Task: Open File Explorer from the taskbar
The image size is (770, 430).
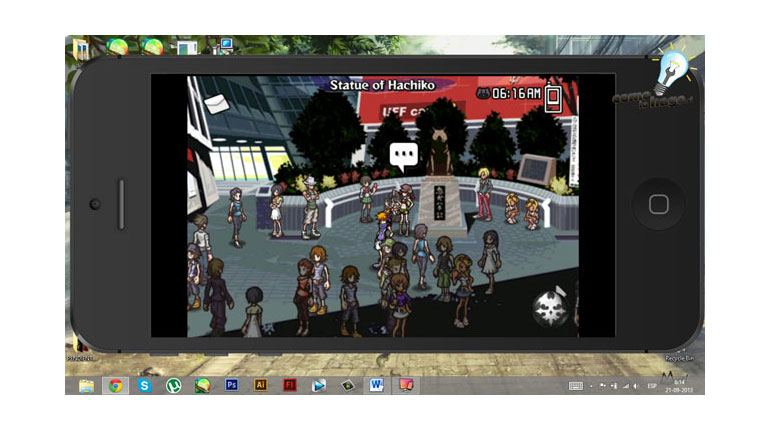Action: coord(86,386)
